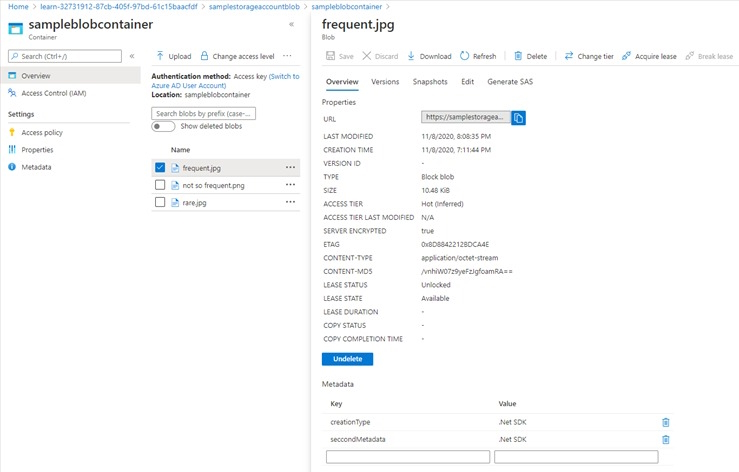Click the Delete trash icon in blob toolbar
Image resolution: width=739 pixels, height=472 pixels.
coord(518,56)
